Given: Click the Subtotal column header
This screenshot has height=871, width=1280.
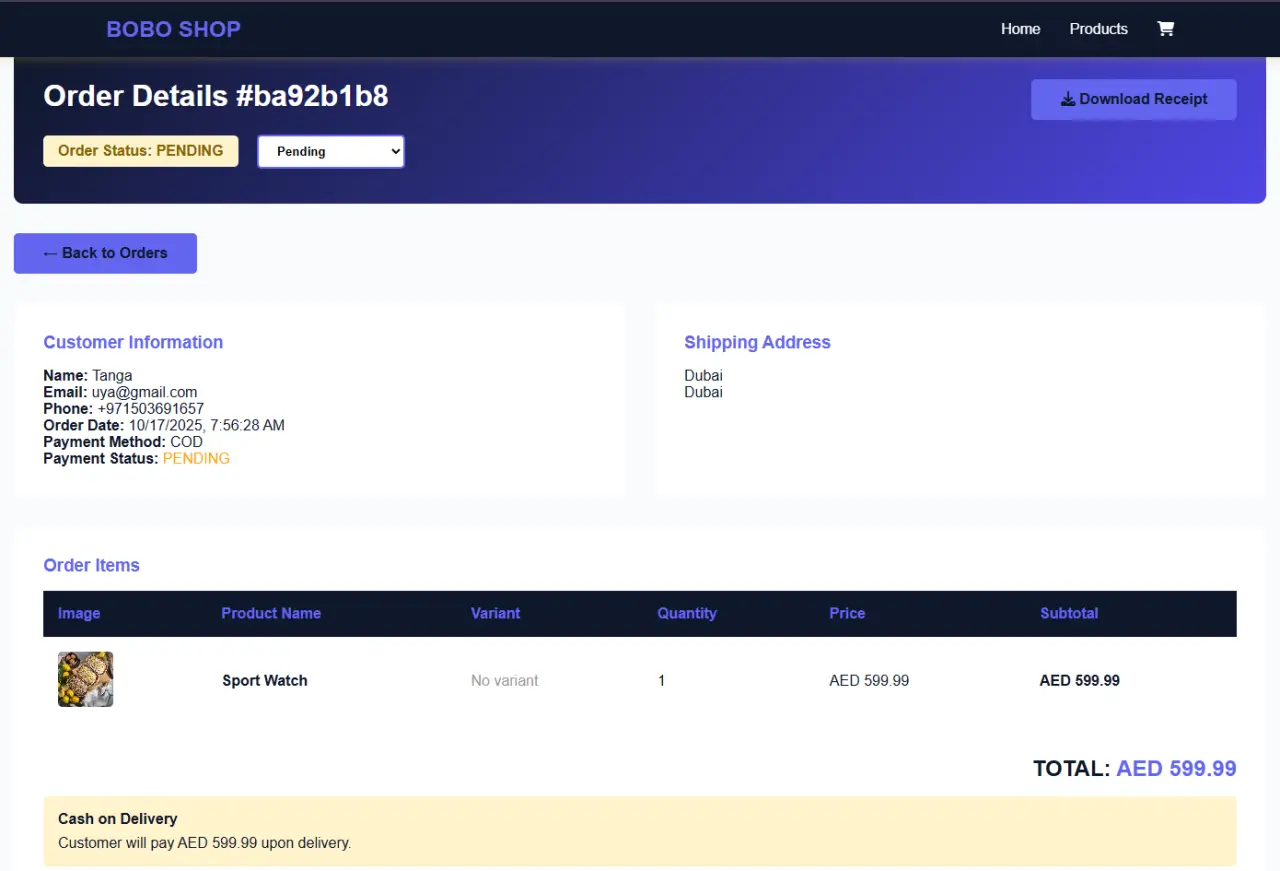Looking at the screenshot, I should 1069,613.
